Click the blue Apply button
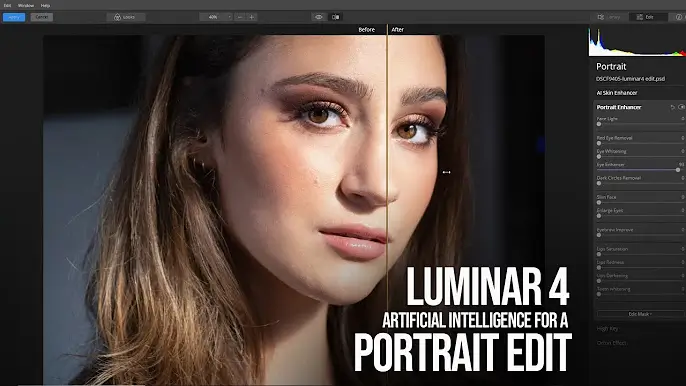The width and height of the screenshot is (686, 386). click(x=14, y=17)
